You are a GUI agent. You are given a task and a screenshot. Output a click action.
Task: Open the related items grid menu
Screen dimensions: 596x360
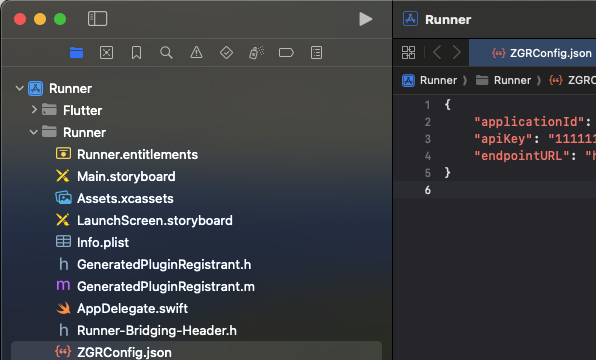point(409,52)
